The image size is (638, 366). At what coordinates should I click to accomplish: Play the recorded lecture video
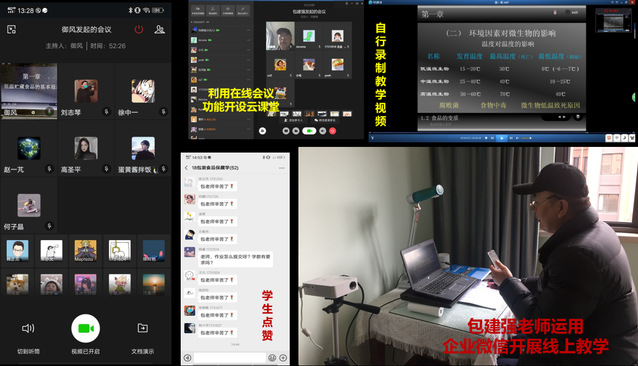coord(502,138)
